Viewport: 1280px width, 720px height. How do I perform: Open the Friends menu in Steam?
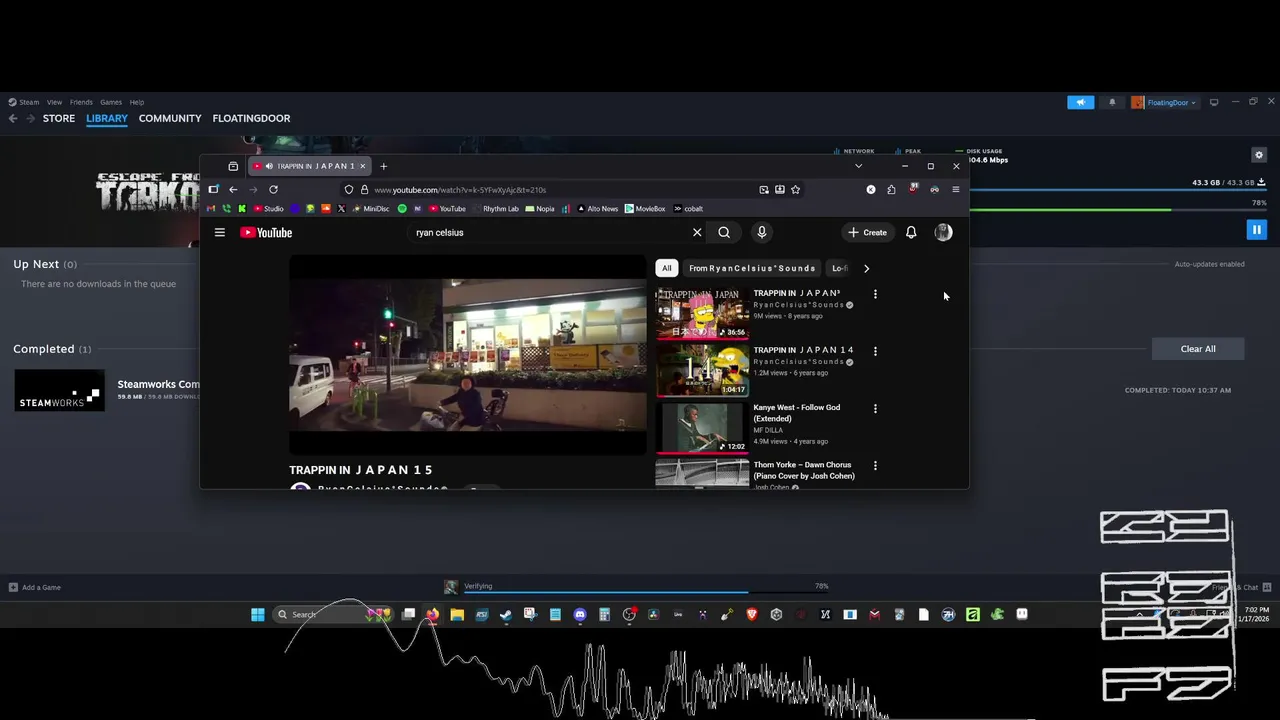point(81,102)
